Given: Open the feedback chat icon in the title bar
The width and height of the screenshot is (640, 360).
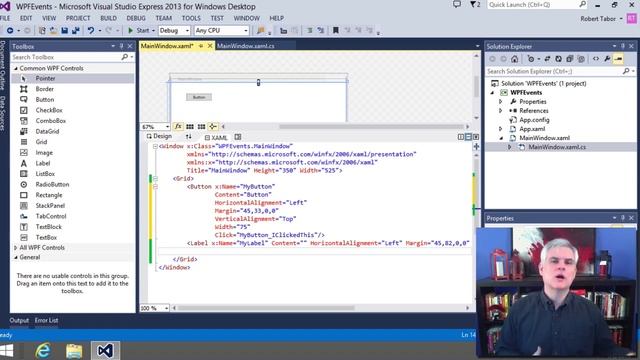Looking at the screenshot, I should [457, 4].
